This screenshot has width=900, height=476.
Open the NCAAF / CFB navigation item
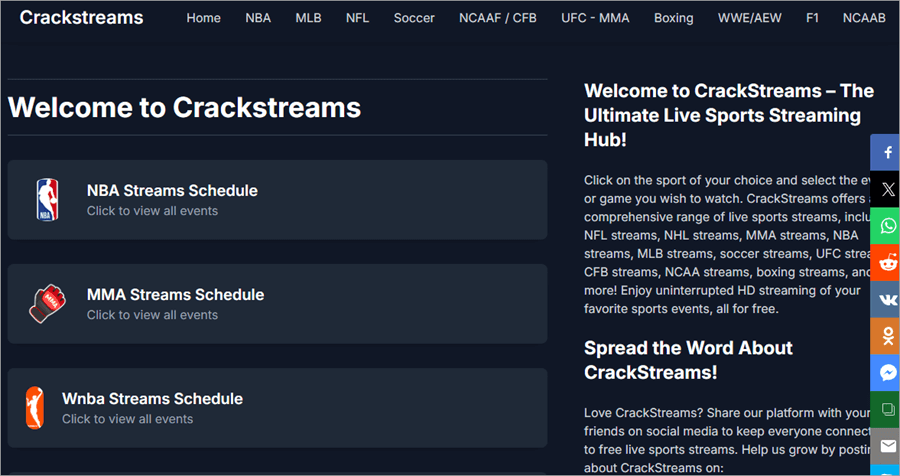(x=498, y=18)
